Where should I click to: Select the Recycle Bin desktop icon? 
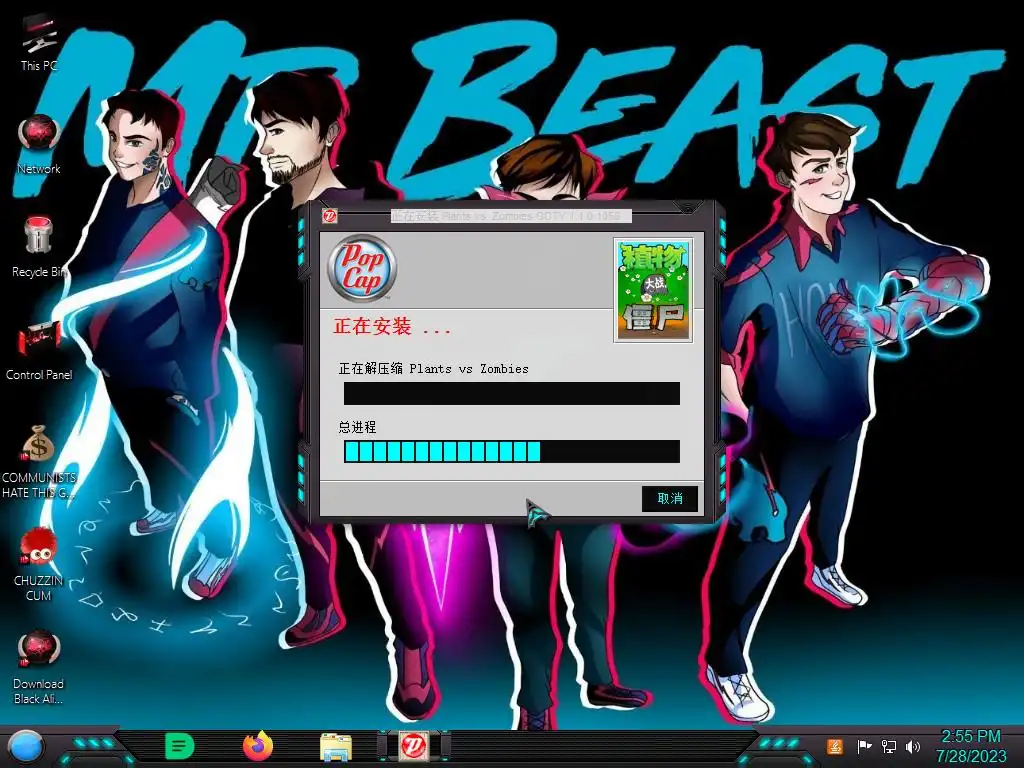[x=39, y=247]
